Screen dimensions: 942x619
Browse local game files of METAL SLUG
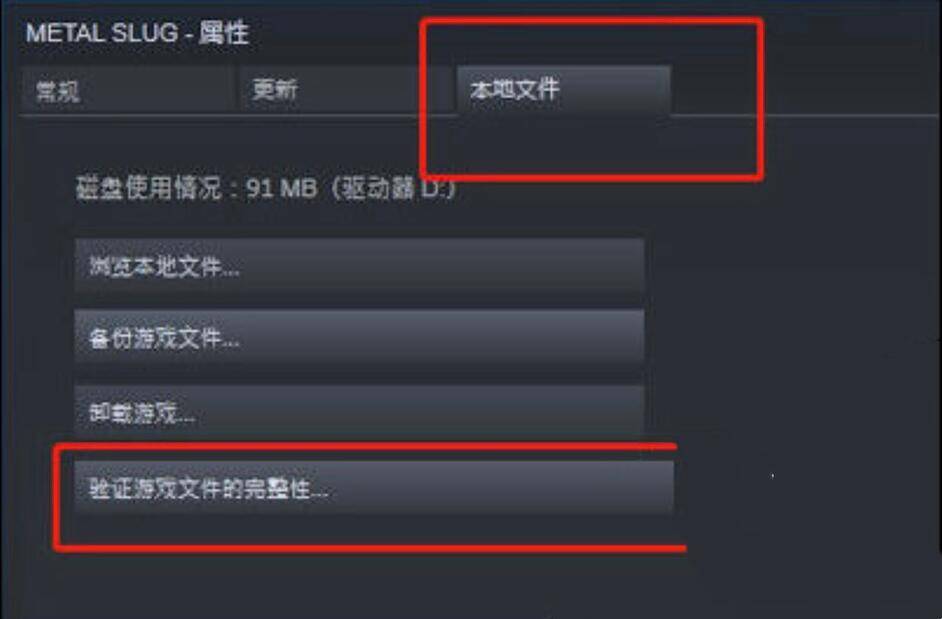click(x=359, y=265)
